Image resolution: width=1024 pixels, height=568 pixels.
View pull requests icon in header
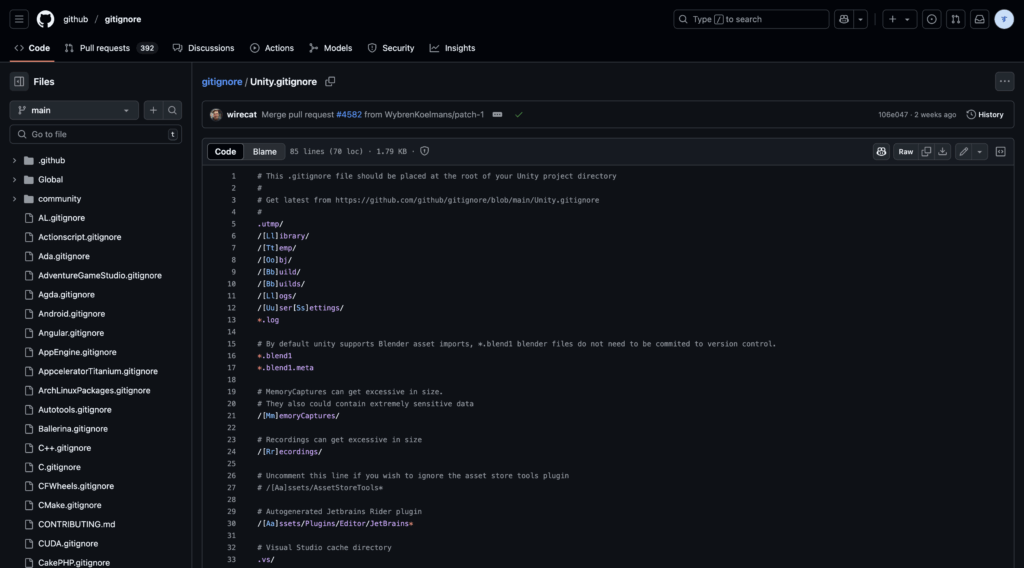(955, 19)
